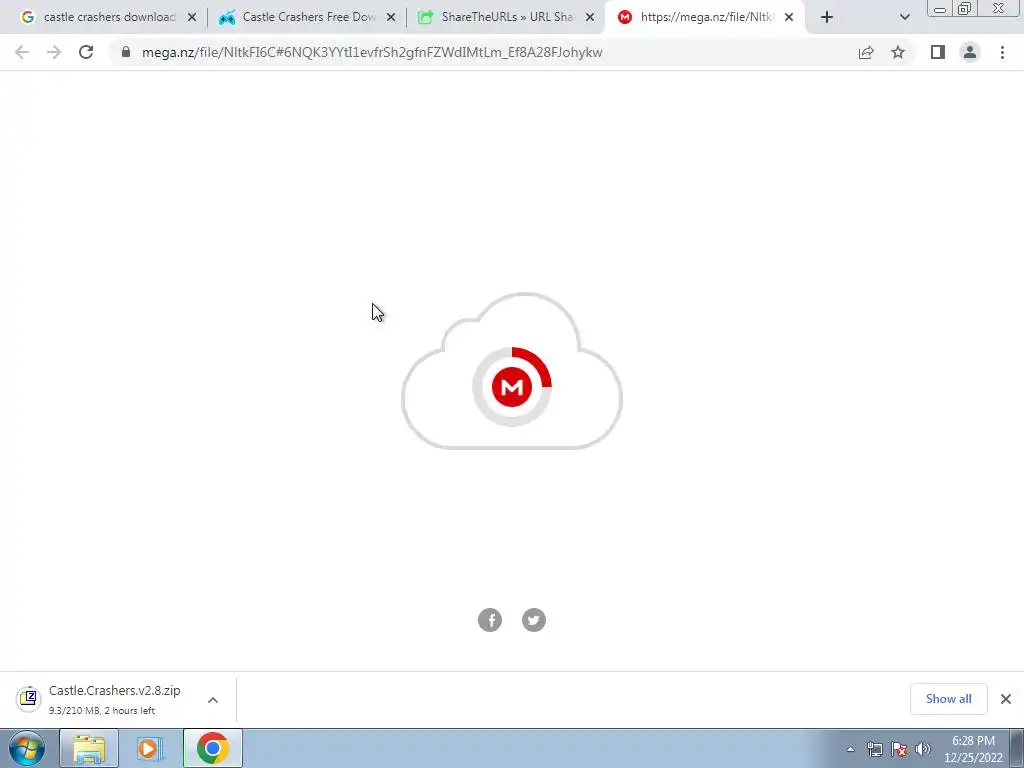View site information via the lock icon
Image resolution: width=1024 pixels, height=768 pixels.
126,52
